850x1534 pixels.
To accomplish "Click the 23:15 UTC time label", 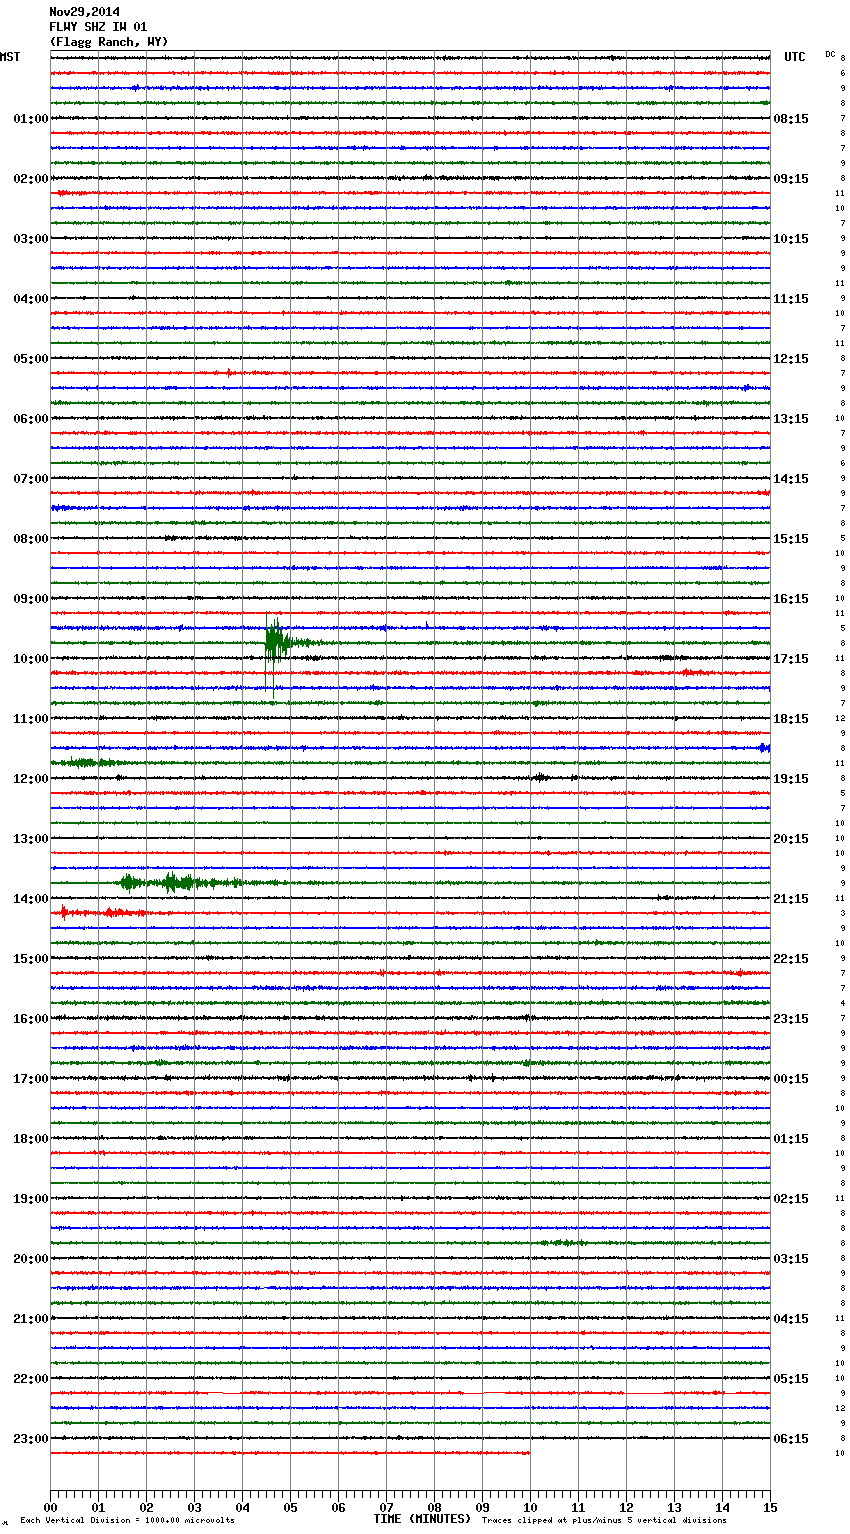I will [x=791, y=1019].
